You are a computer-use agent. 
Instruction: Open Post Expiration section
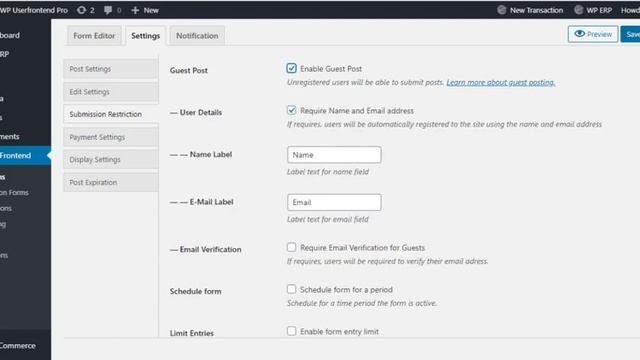click(x=111, y=182)
